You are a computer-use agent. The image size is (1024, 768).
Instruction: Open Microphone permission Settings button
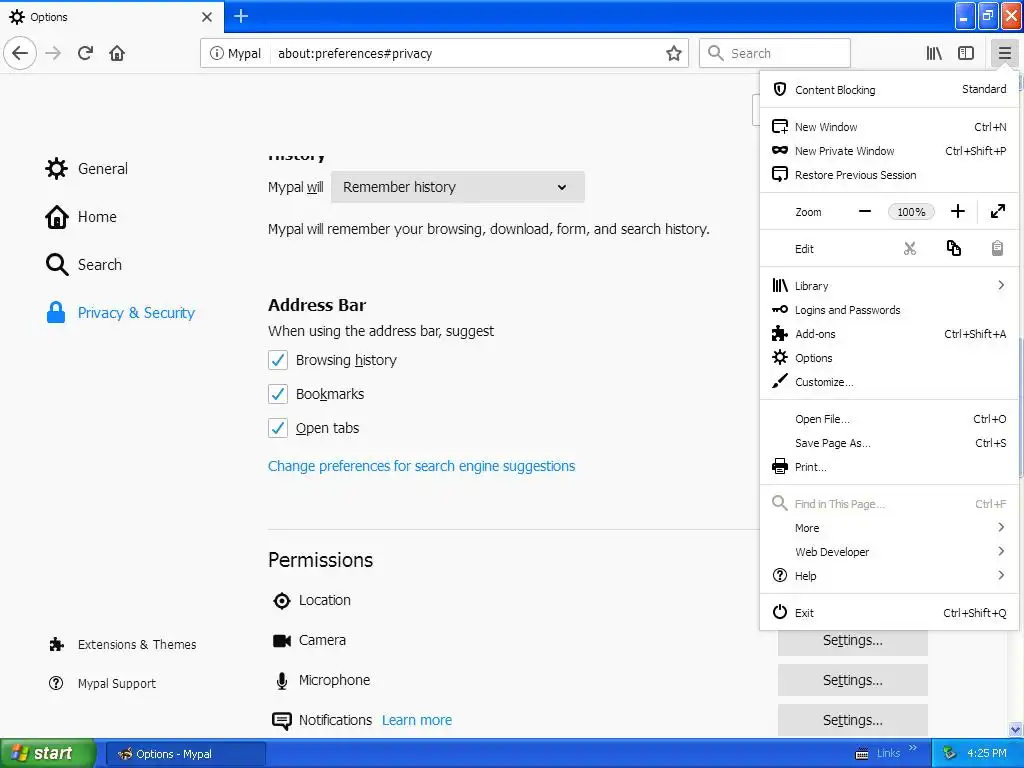(x=852, y=680)
